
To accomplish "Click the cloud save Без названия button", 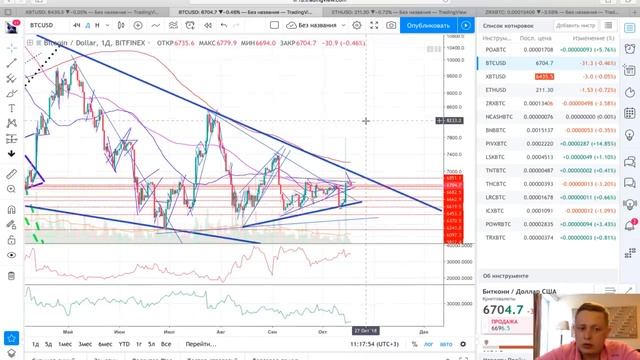I will (x=311, y=25).
